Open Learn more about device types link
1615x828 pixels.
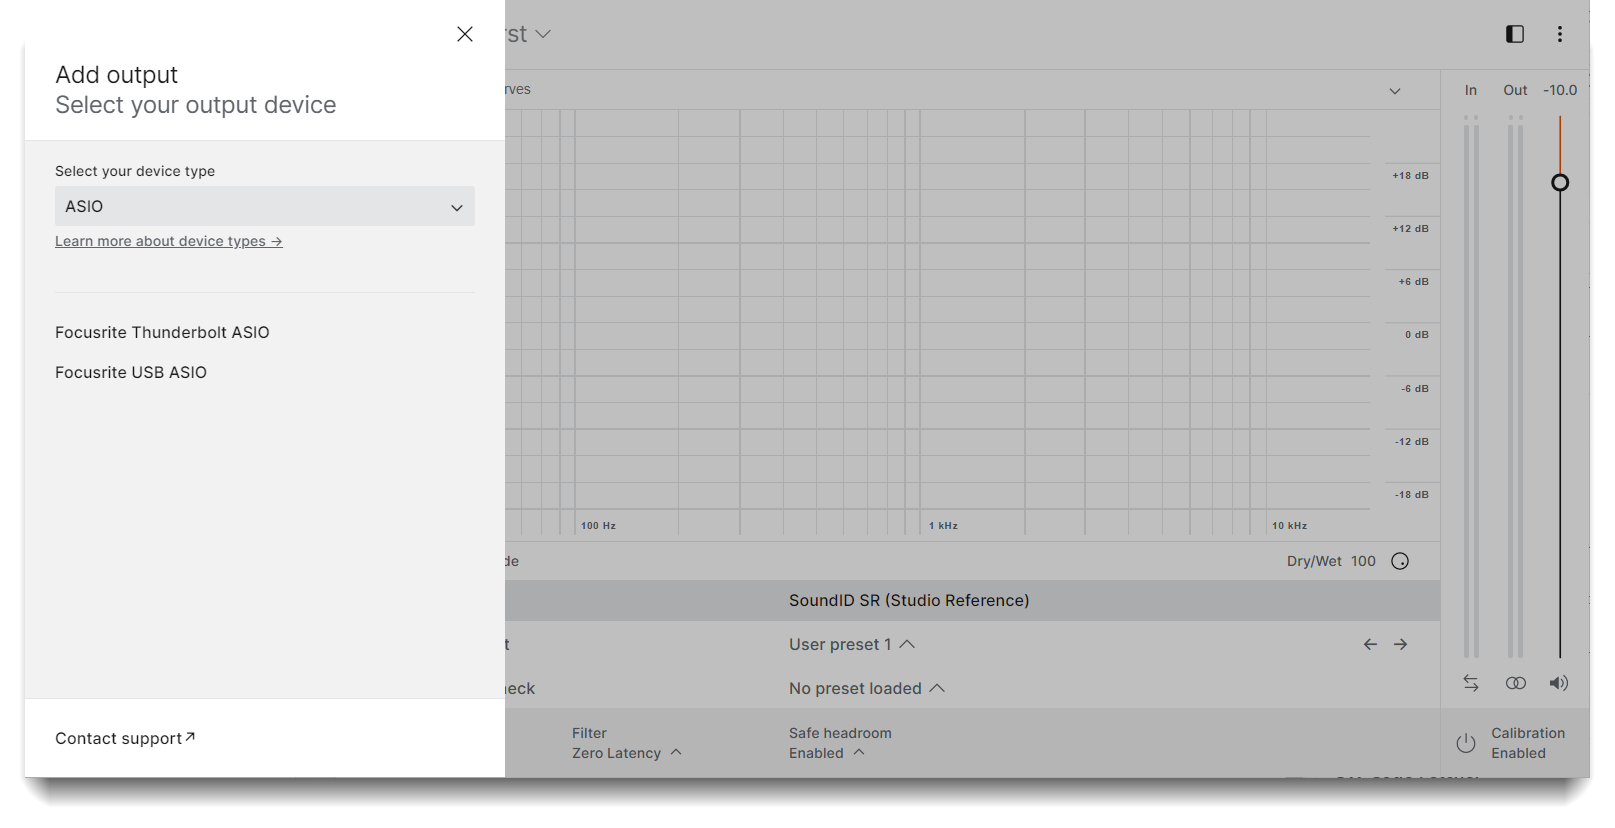(169, 241)
